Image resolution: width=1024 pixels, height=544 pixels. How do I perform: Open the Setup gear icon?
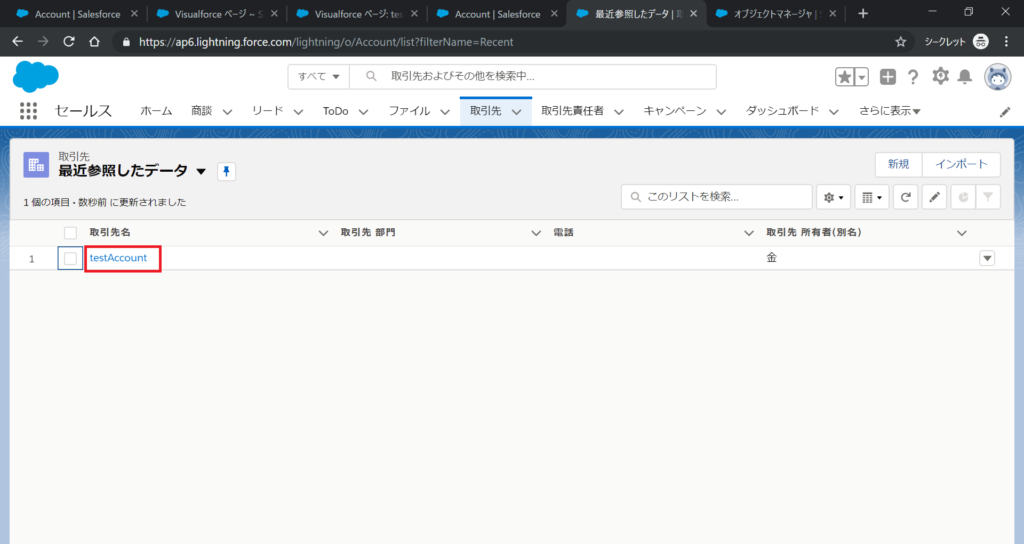(x=940, y=77)
